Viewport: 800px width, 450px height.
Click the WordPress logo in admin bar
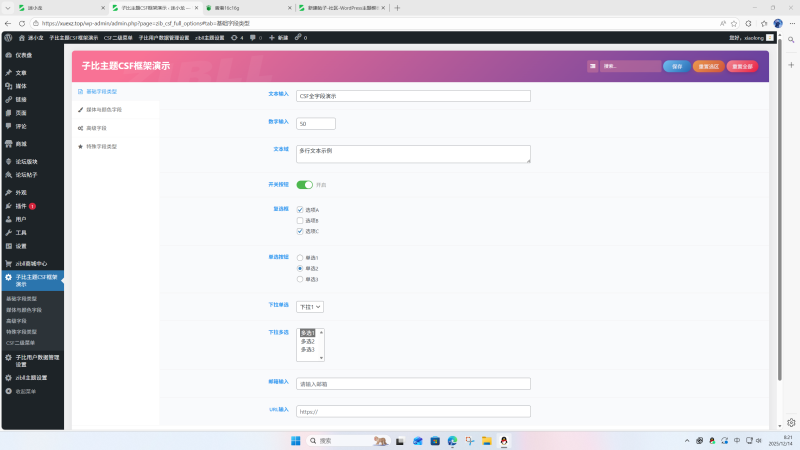(8, 37)
